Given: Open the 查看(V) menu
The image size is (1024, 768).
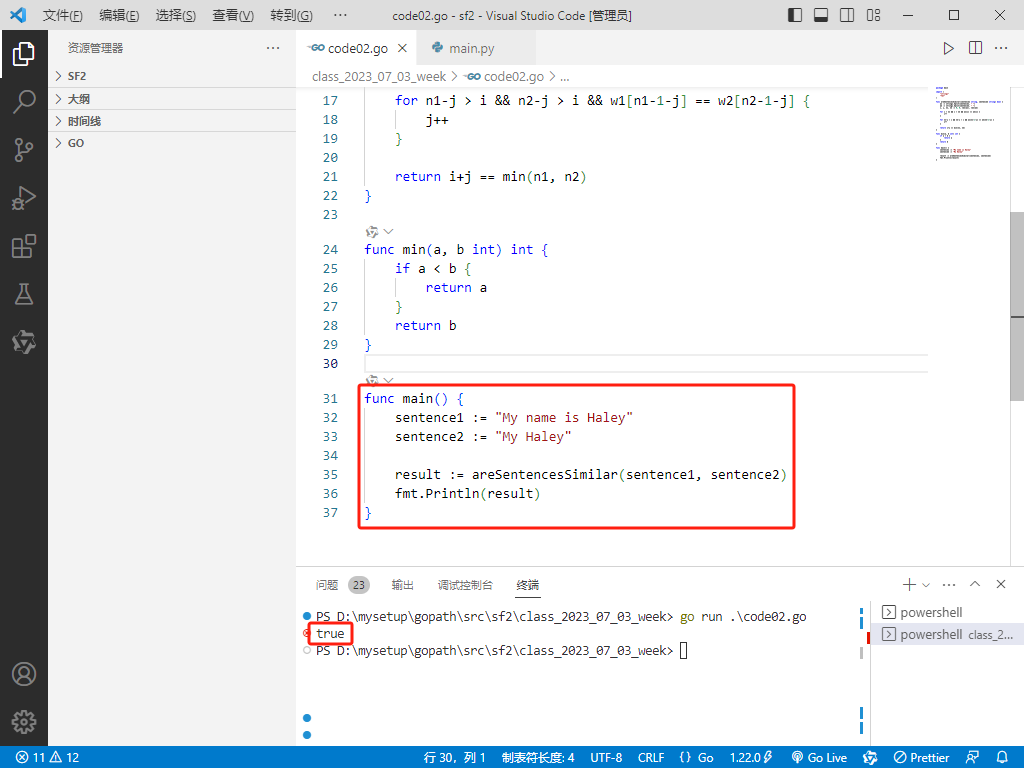Looking at the screenshot, I should point(233,15).
